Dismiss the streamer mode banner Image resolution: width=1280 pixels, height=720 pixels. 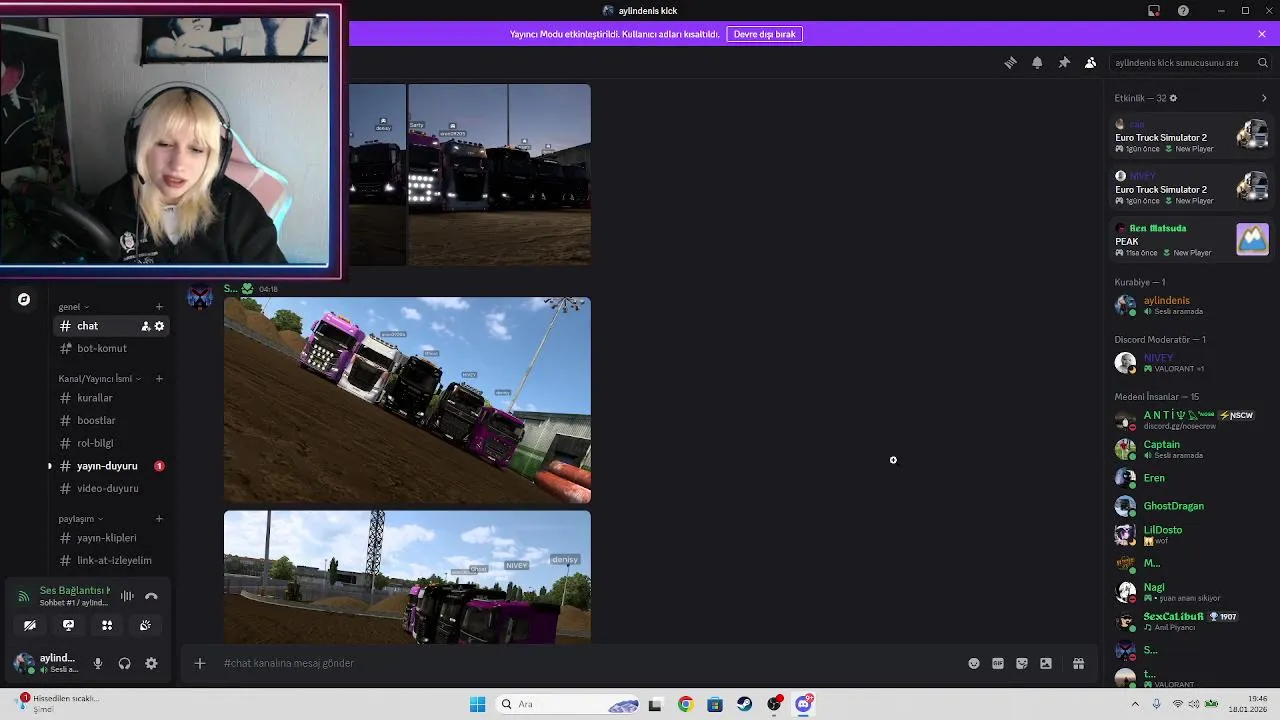(1262, 34)
